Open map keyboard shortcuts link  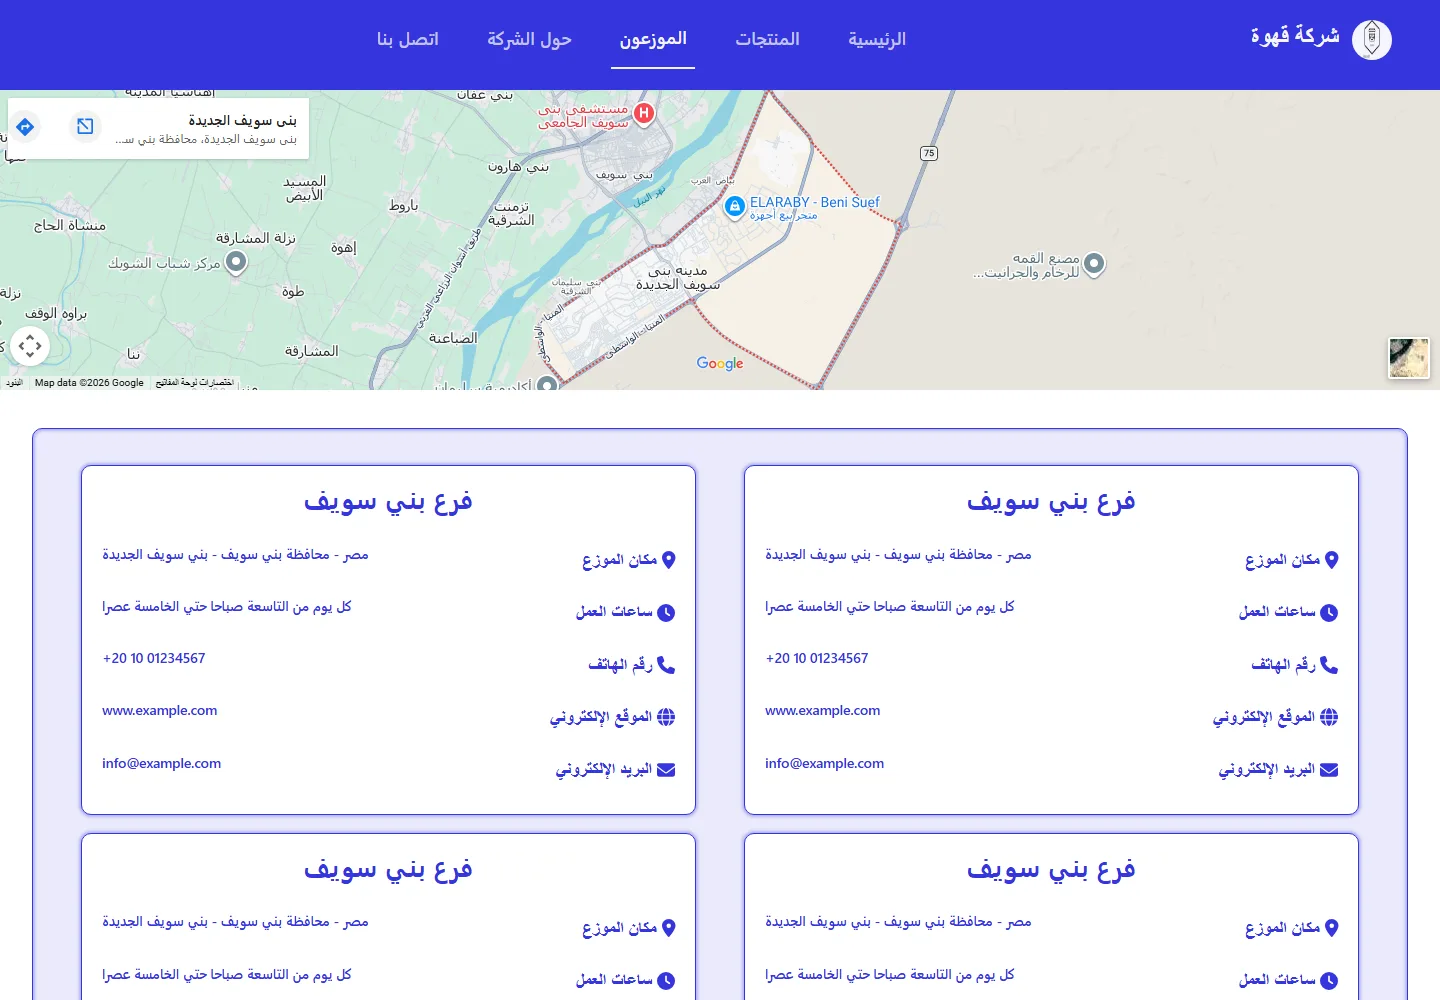(x=195, y=383)
